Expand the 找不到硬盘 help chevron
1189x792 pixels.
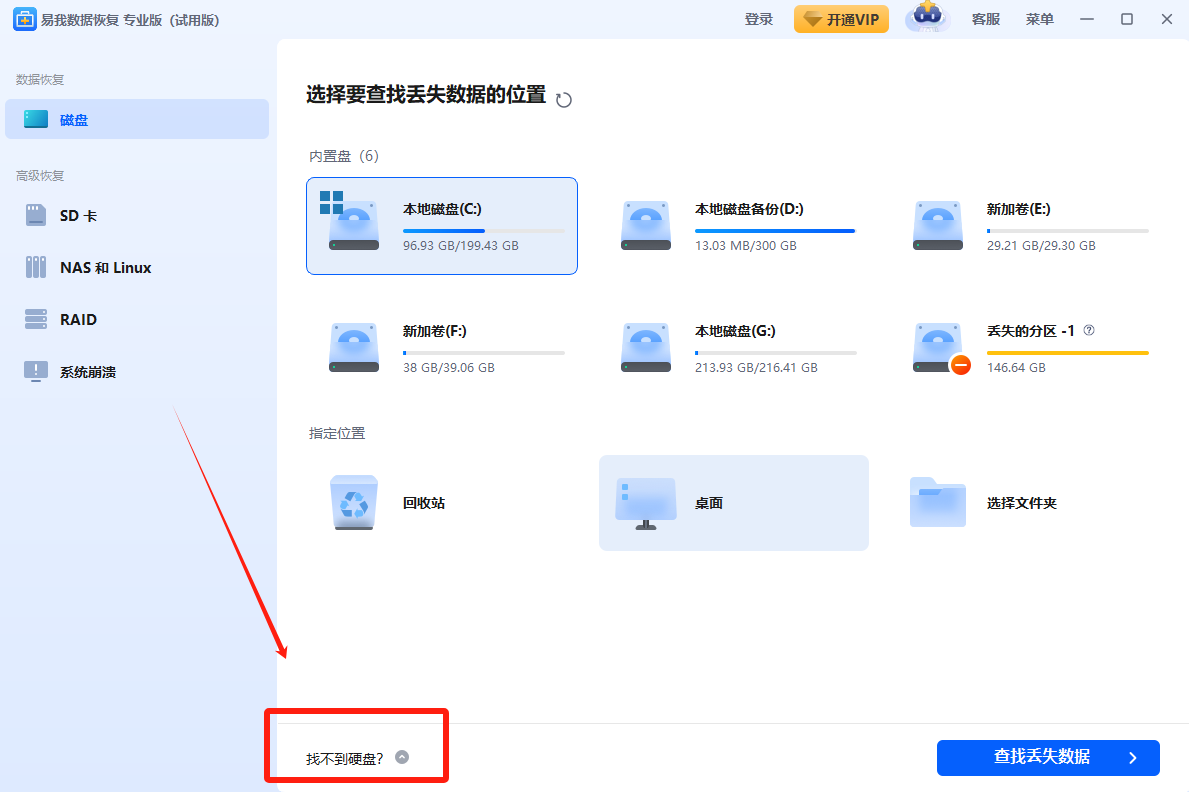[x=402, y=758]
